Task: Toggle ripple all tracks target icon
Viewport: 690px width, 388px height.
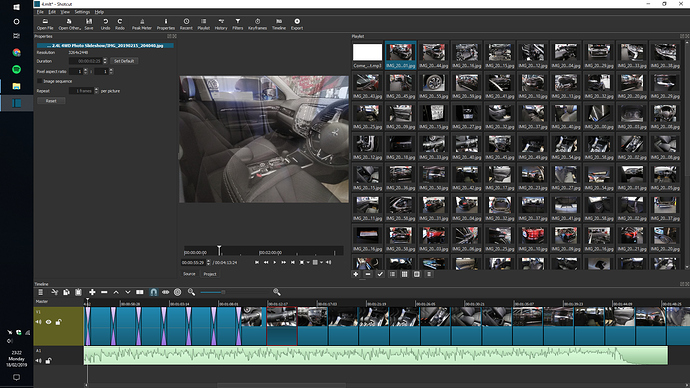Action: point(177,292)
